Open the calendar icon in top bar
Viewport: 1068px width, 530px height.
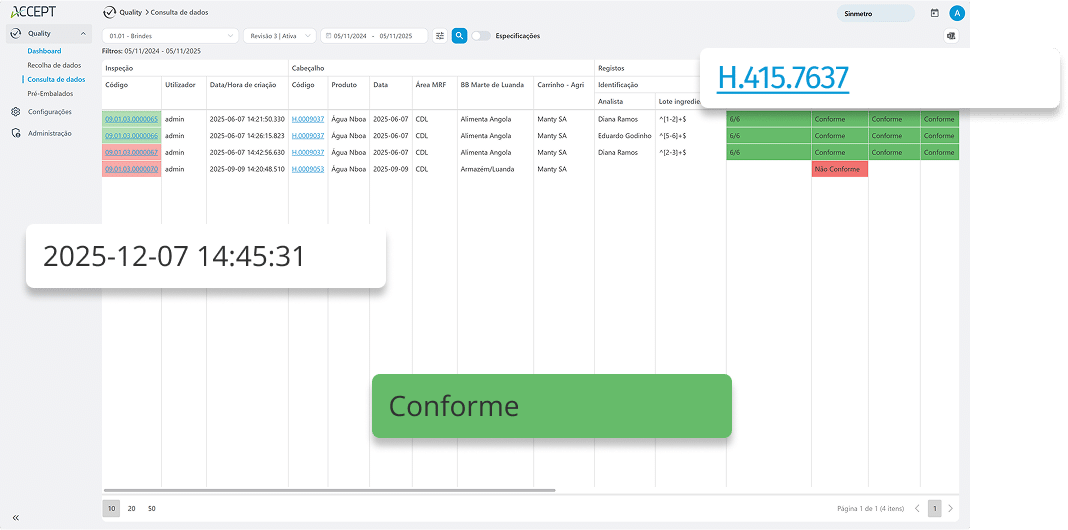934,13
